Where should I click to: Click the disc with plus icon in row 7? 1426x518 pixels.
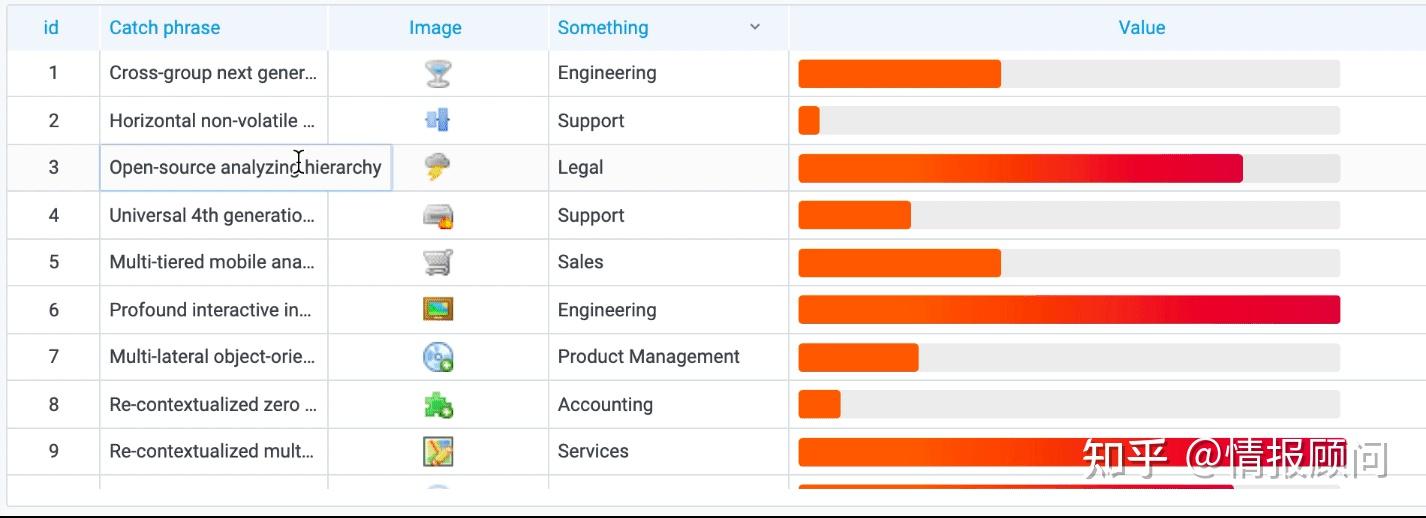point(438,357)
